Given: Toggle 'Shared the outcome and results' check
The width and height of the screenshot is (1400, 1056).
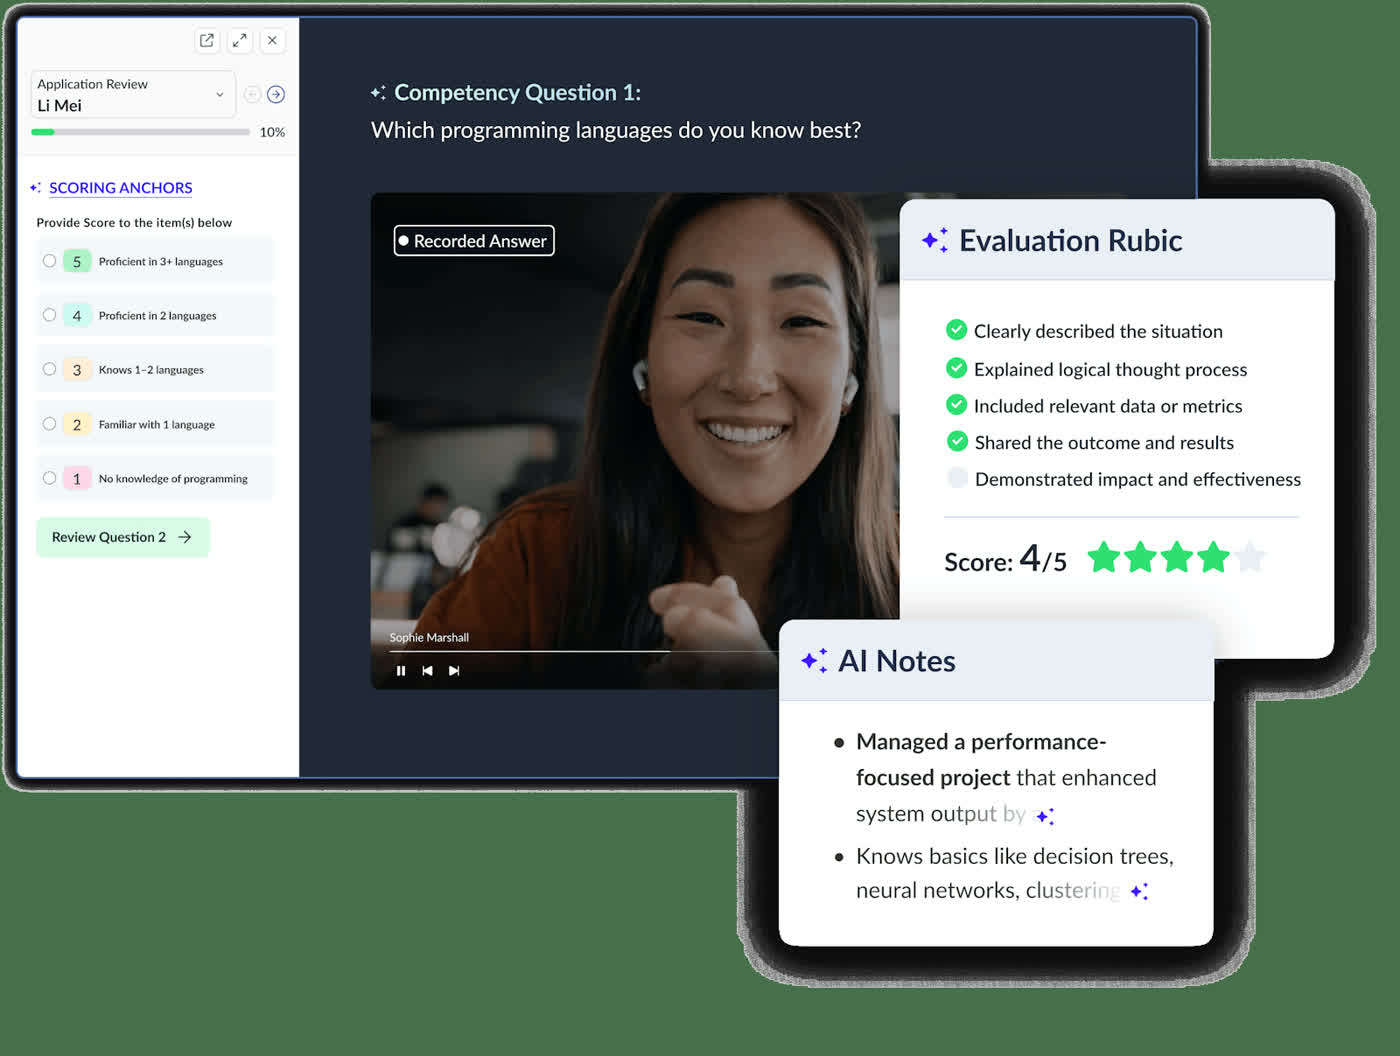Looking at the screenshot, I should (x=957, y=441).
